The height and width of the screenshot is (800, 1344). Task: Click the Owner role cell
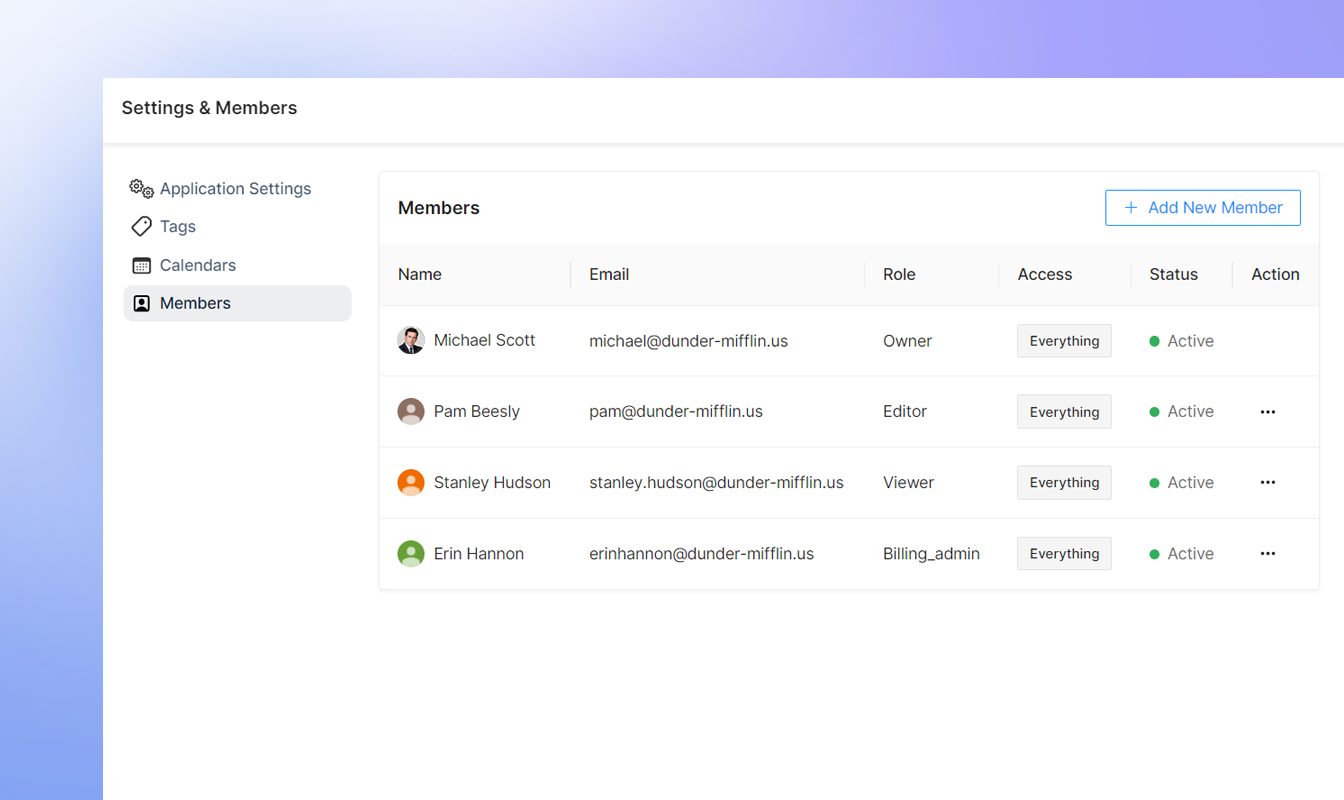click(x=907, y=341)
